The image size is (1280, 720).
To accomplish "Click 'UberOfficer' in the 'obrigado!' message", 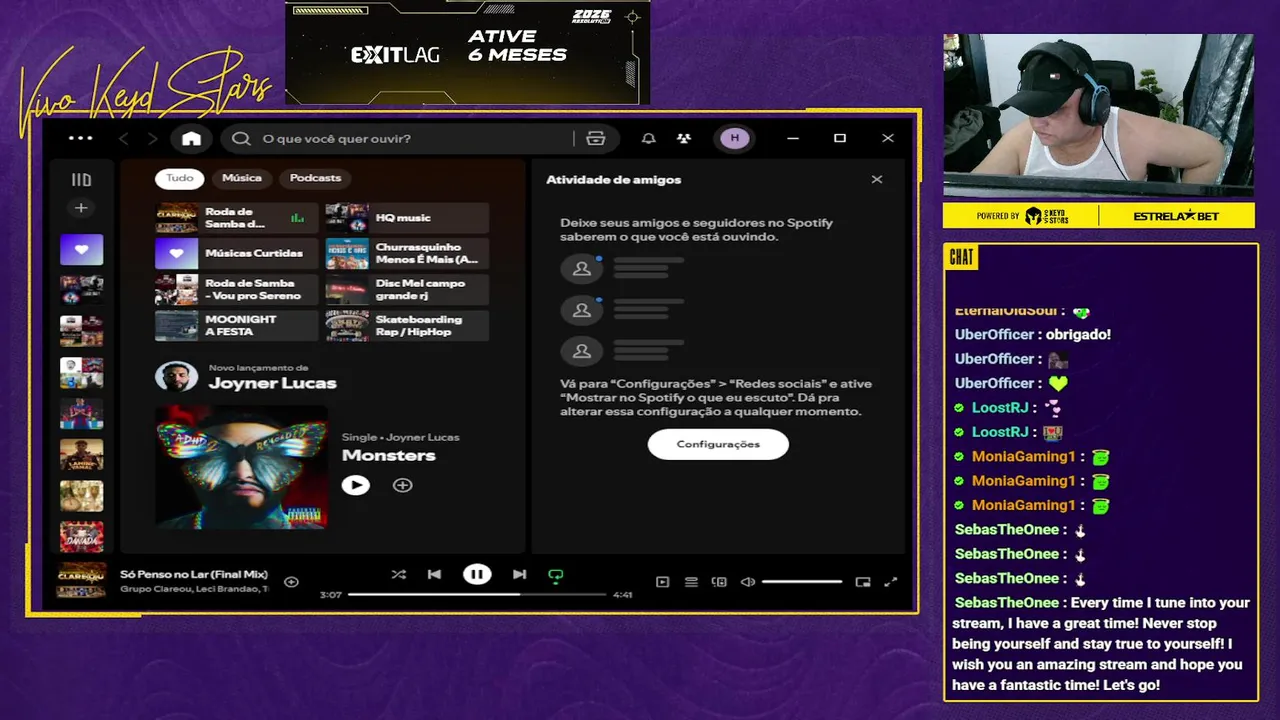I will [x=994, y=335].
